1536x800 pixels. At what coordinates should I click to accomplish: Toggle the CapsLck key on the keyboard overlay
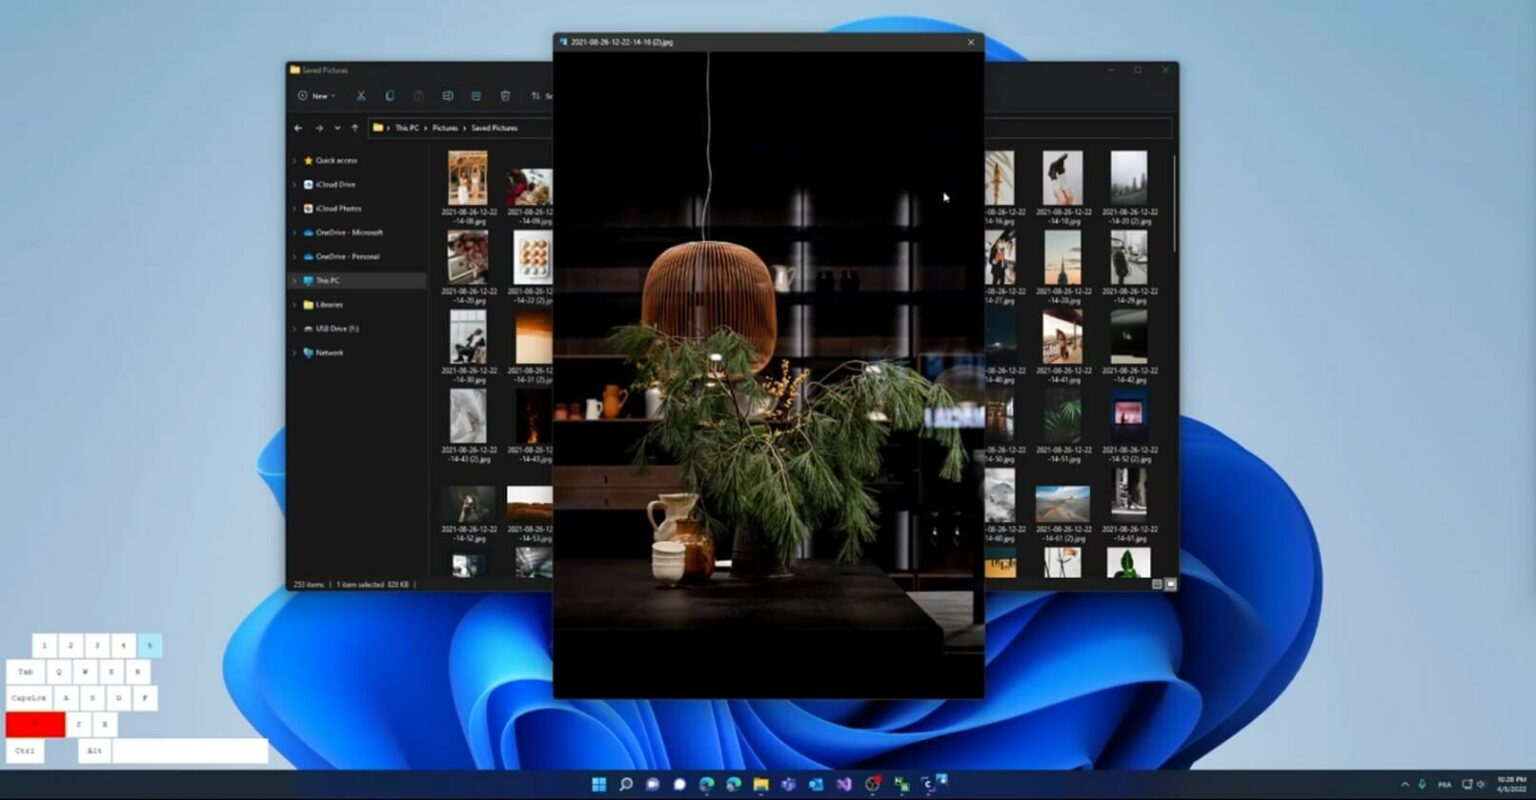coord(31,698)
